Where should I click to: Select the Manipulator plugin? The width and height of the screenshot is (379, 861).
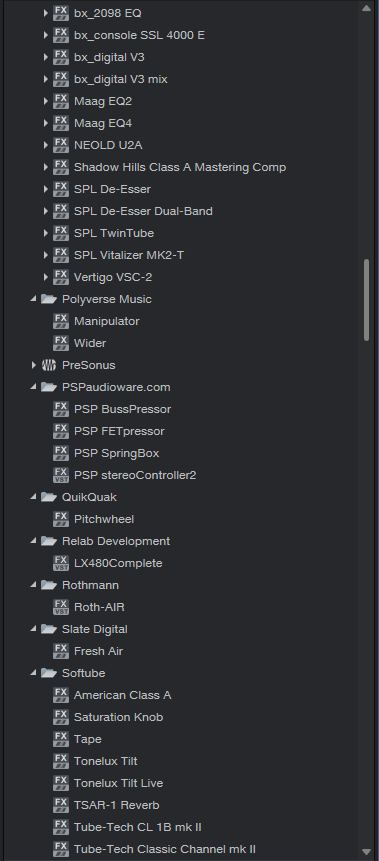107,321
